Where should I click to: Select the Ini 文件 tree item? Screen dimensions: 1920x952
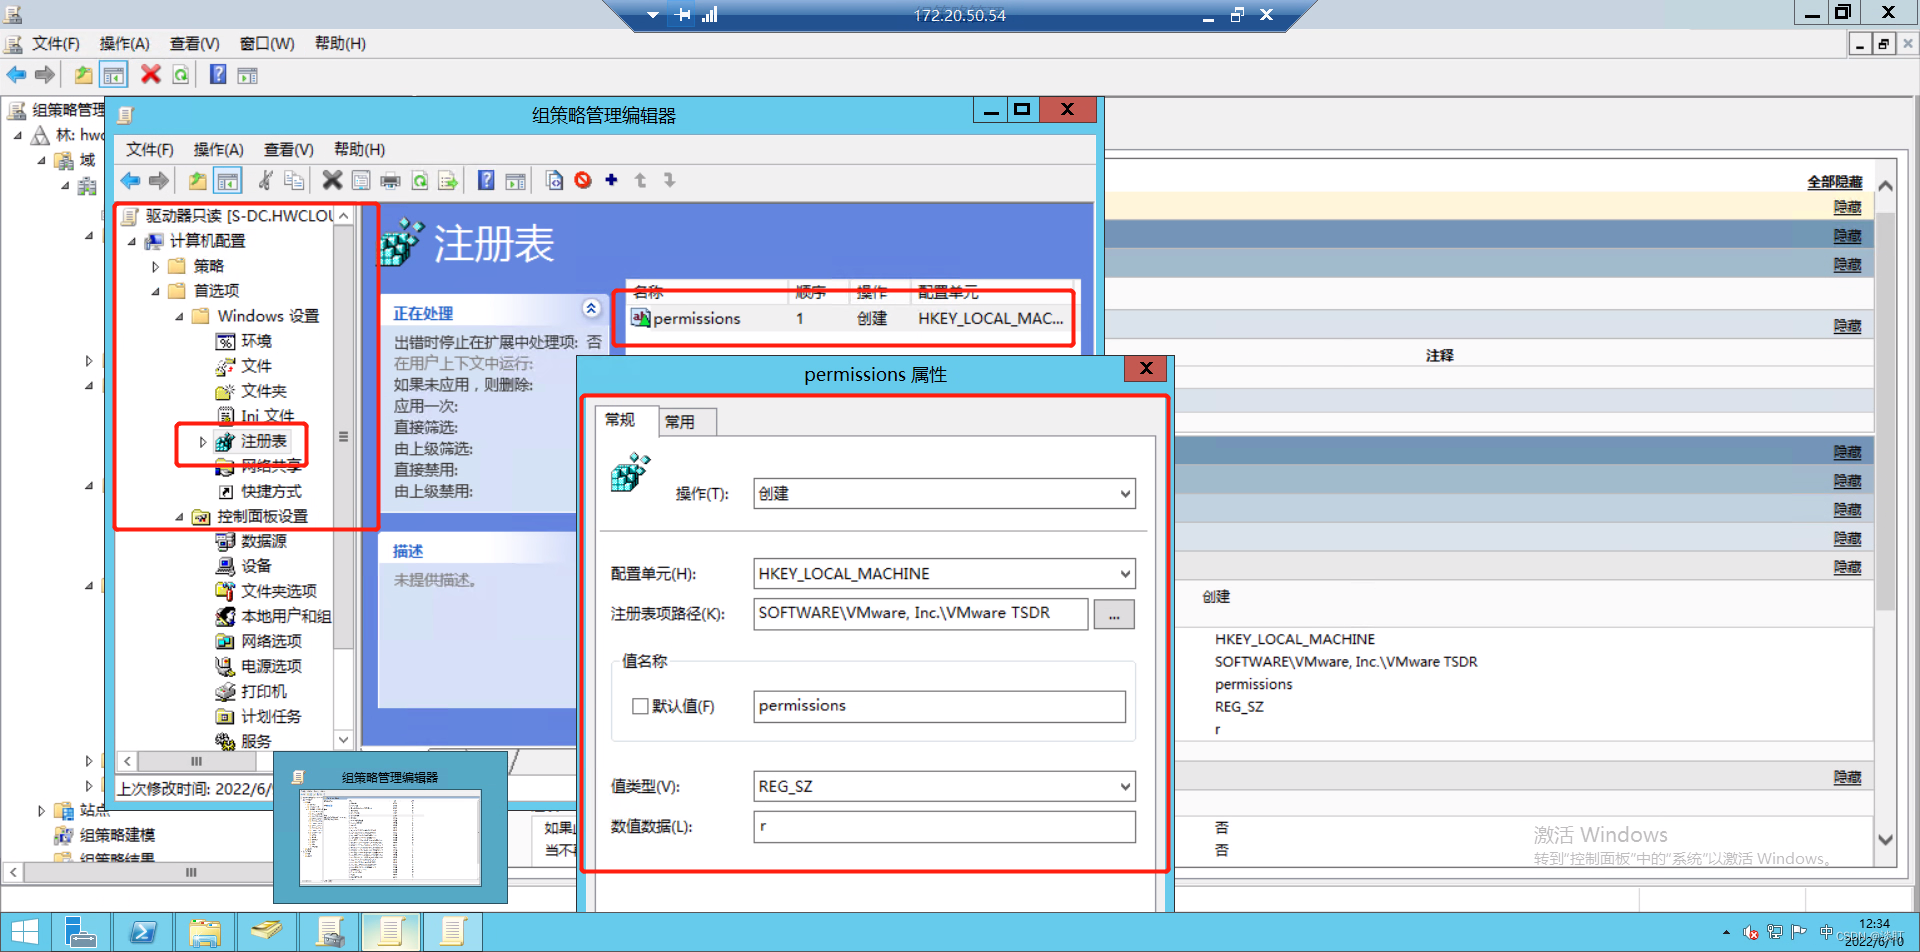[x=267, y=416]
